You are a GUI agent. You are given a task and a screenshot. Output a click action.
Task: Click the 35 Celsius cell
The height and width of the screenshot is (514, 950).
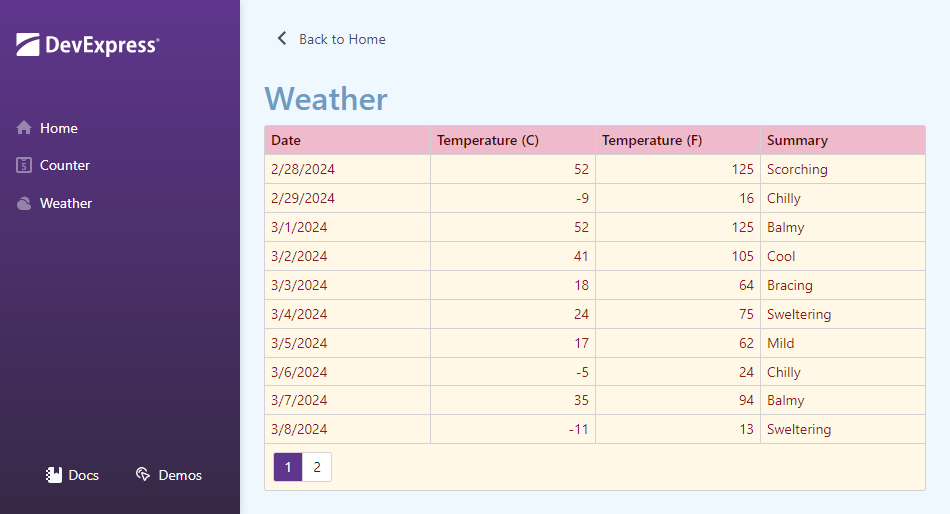tap(513, 400)
